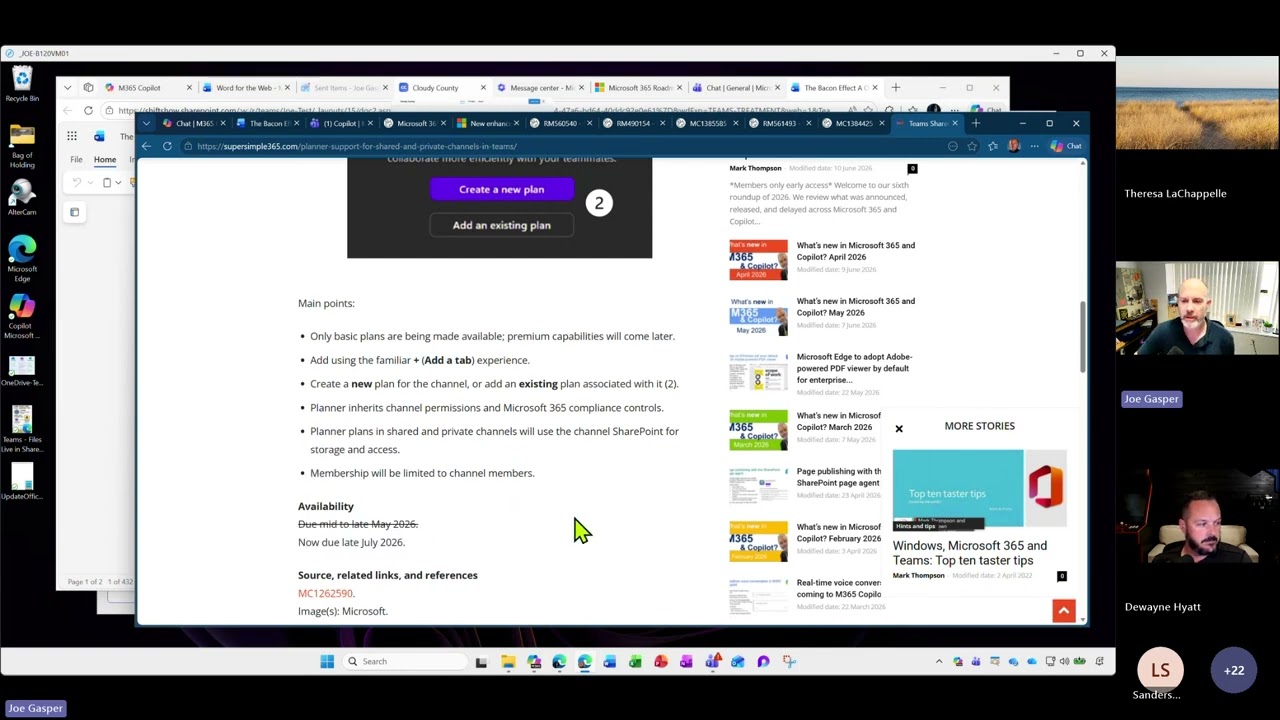The width and height of the screenshot is (1280, 720).
Task: Open UpdateOffice desktop file
Action: (x=22, y=480)
